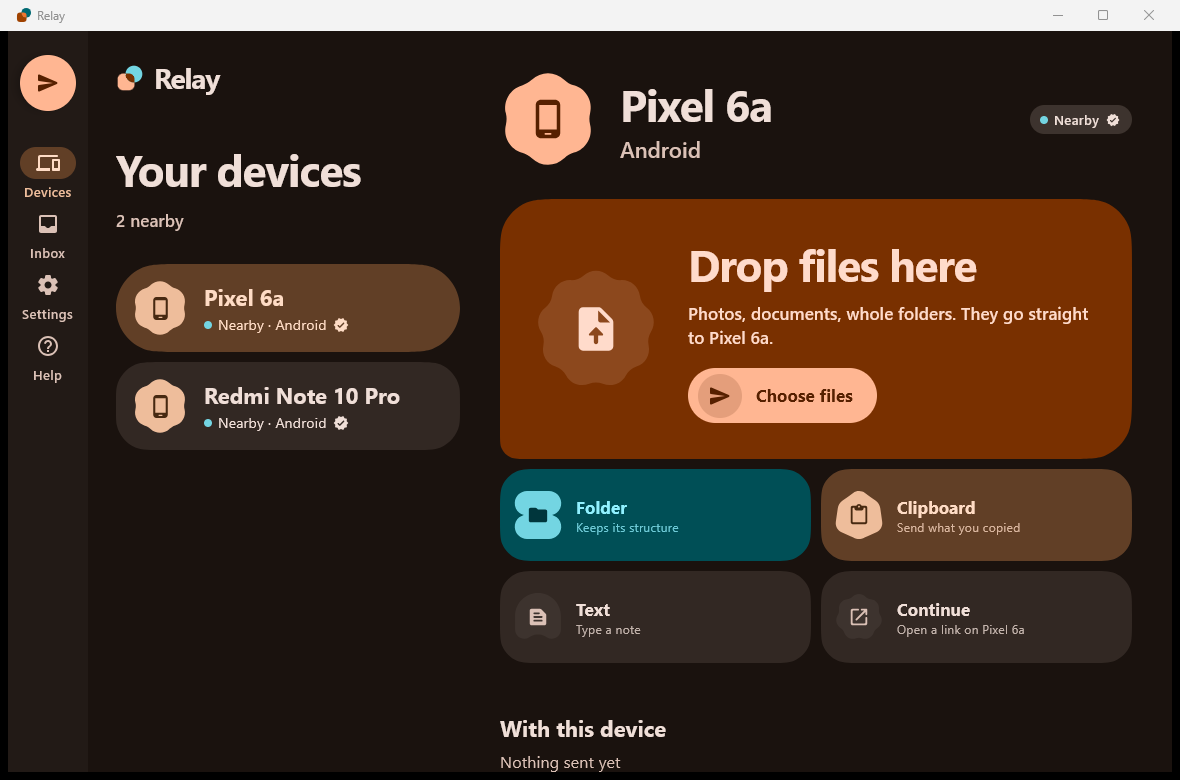
Task: Click the phone icon on the Redmi Note 10 Pro card
Action: [x=160, y=406]
